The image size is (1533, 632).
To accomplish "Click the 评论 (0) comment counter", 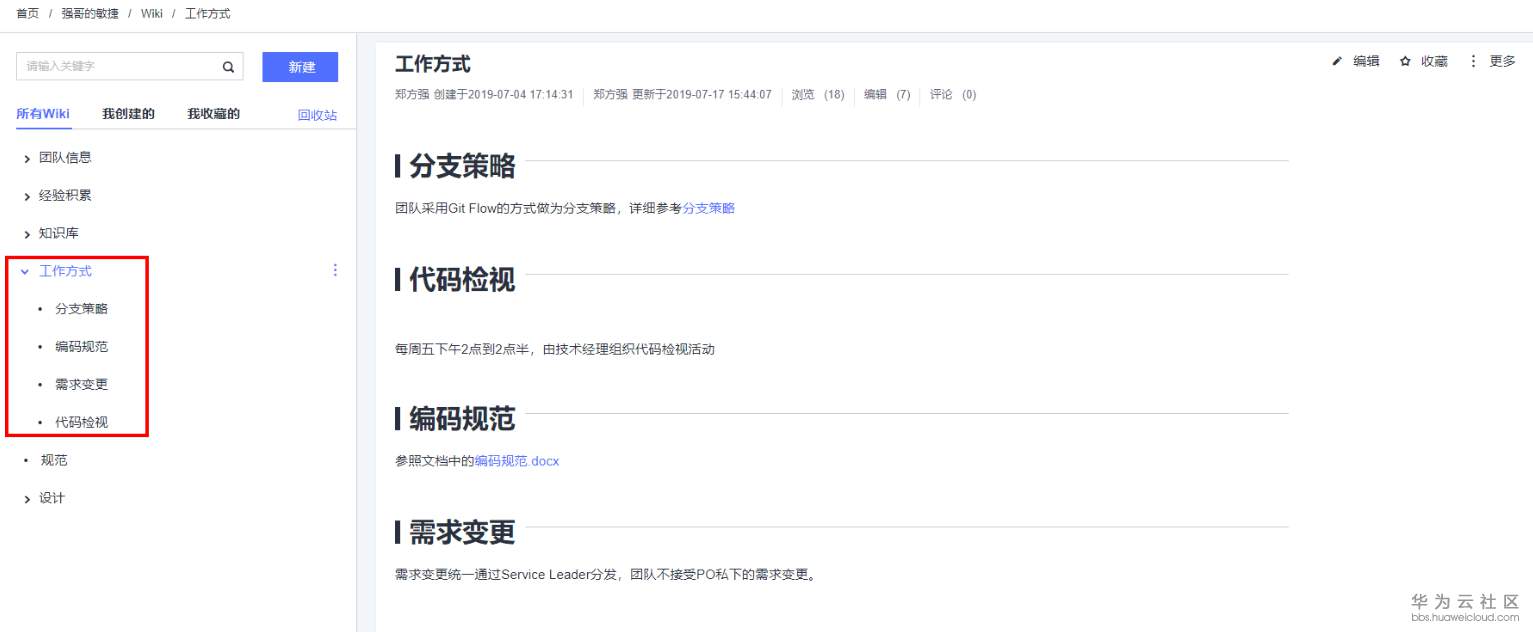I will click(x=950, y=95).
